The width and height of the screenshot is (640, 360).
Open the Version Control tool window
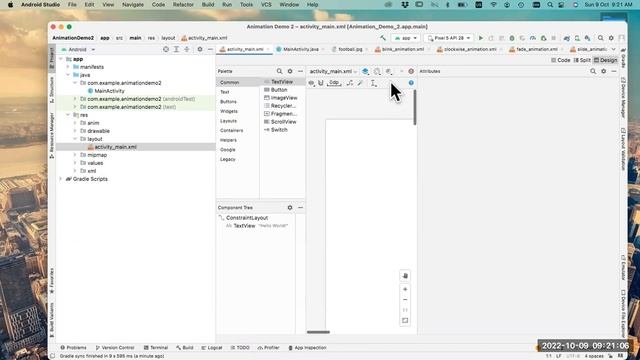coord(115,348)
